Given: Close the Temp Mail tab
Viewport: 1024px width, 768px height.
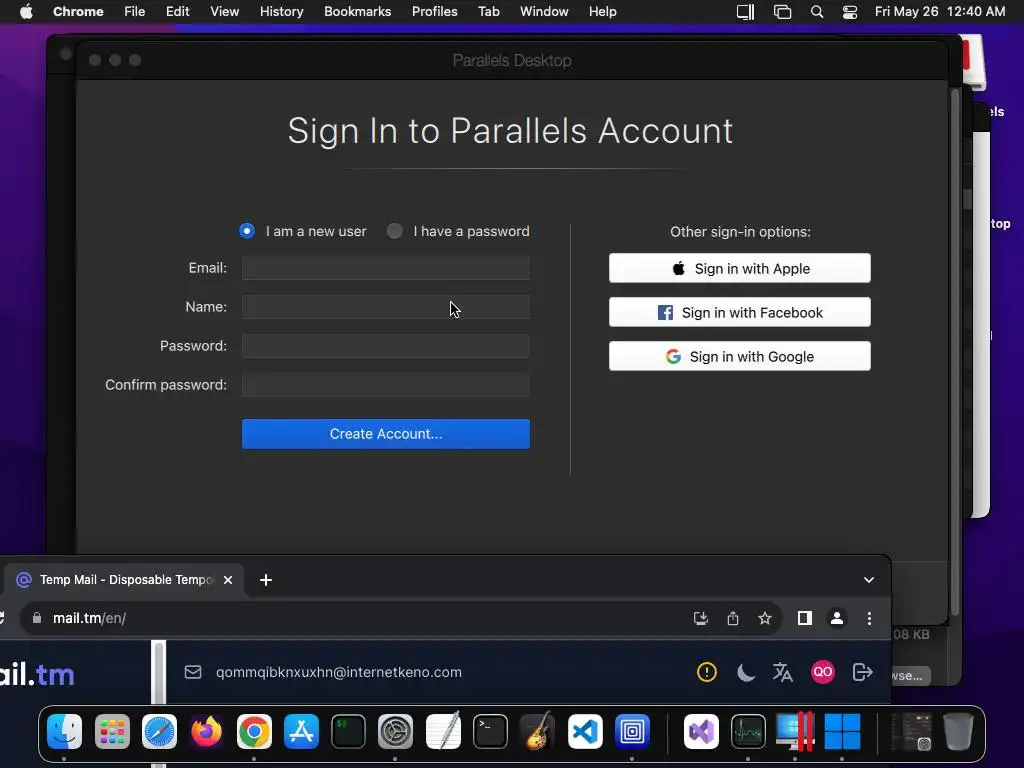Looking at the screenshot, I should tap(228, 580).
